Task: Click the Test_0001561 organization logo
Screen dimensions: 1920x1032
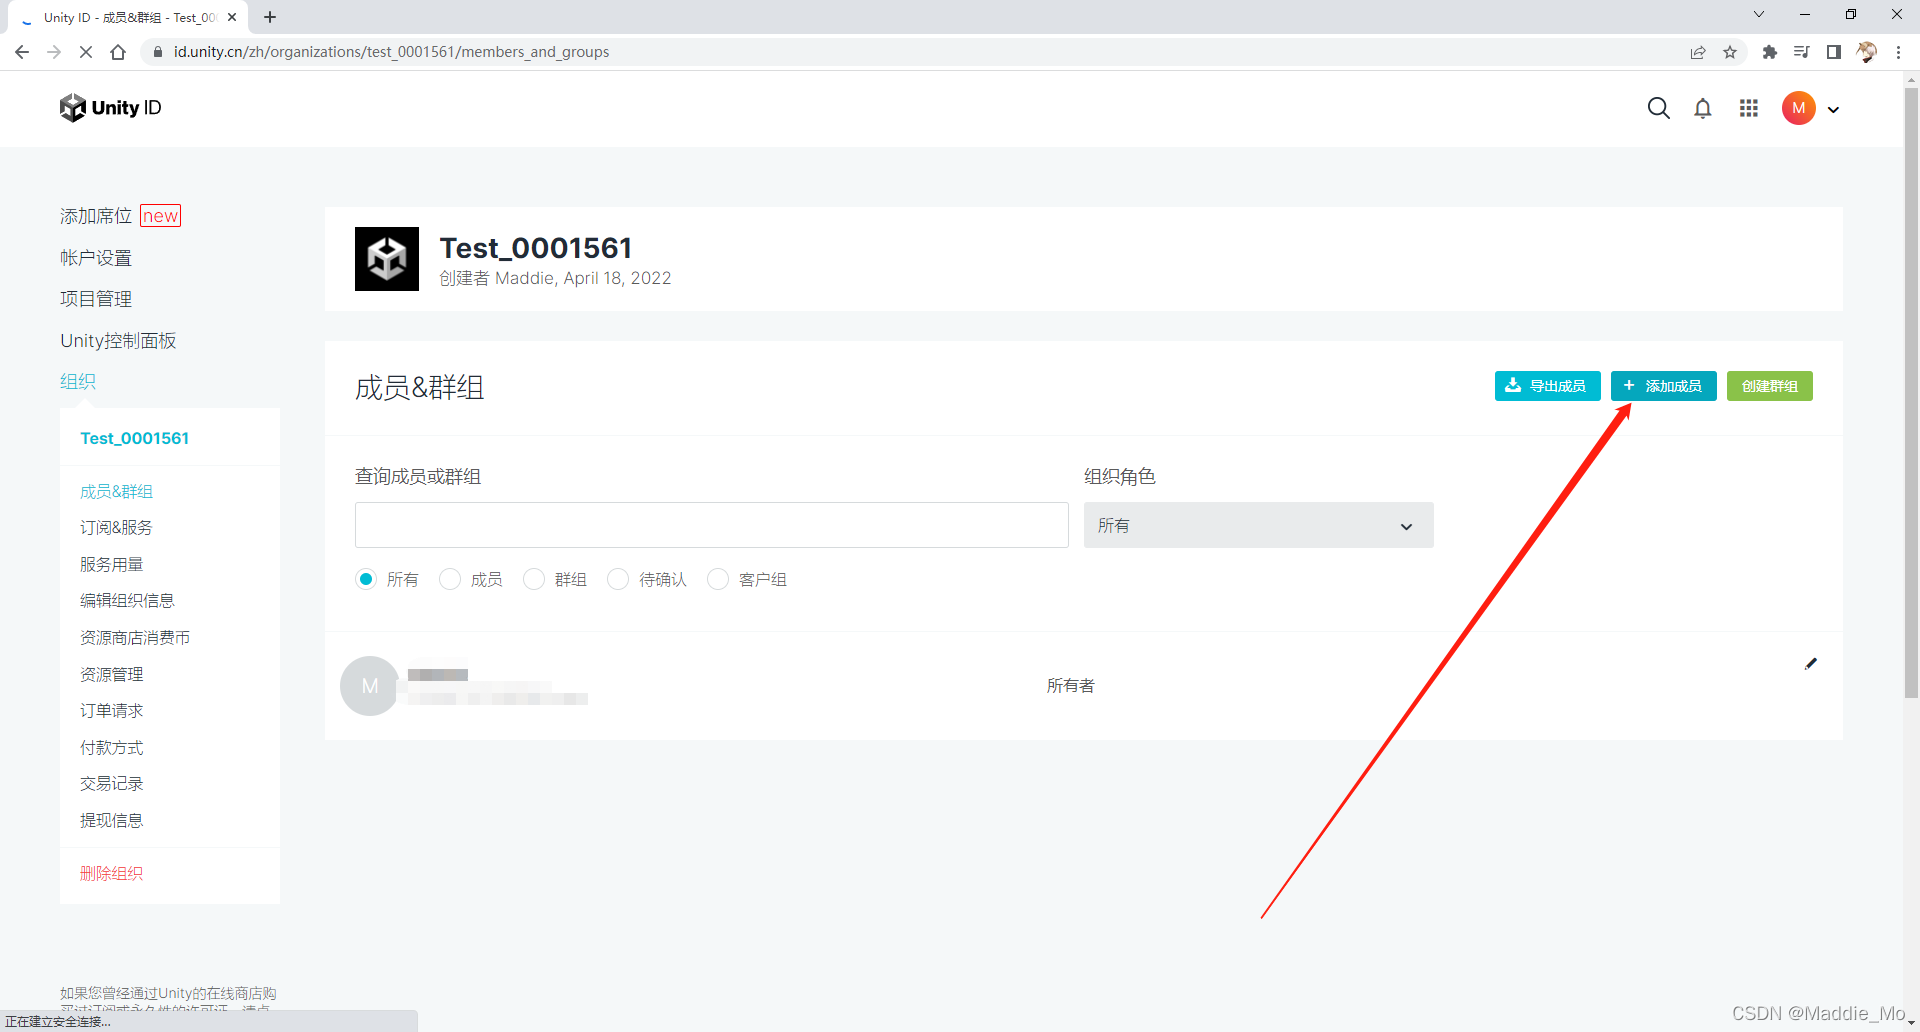Action: click(387, 259)
